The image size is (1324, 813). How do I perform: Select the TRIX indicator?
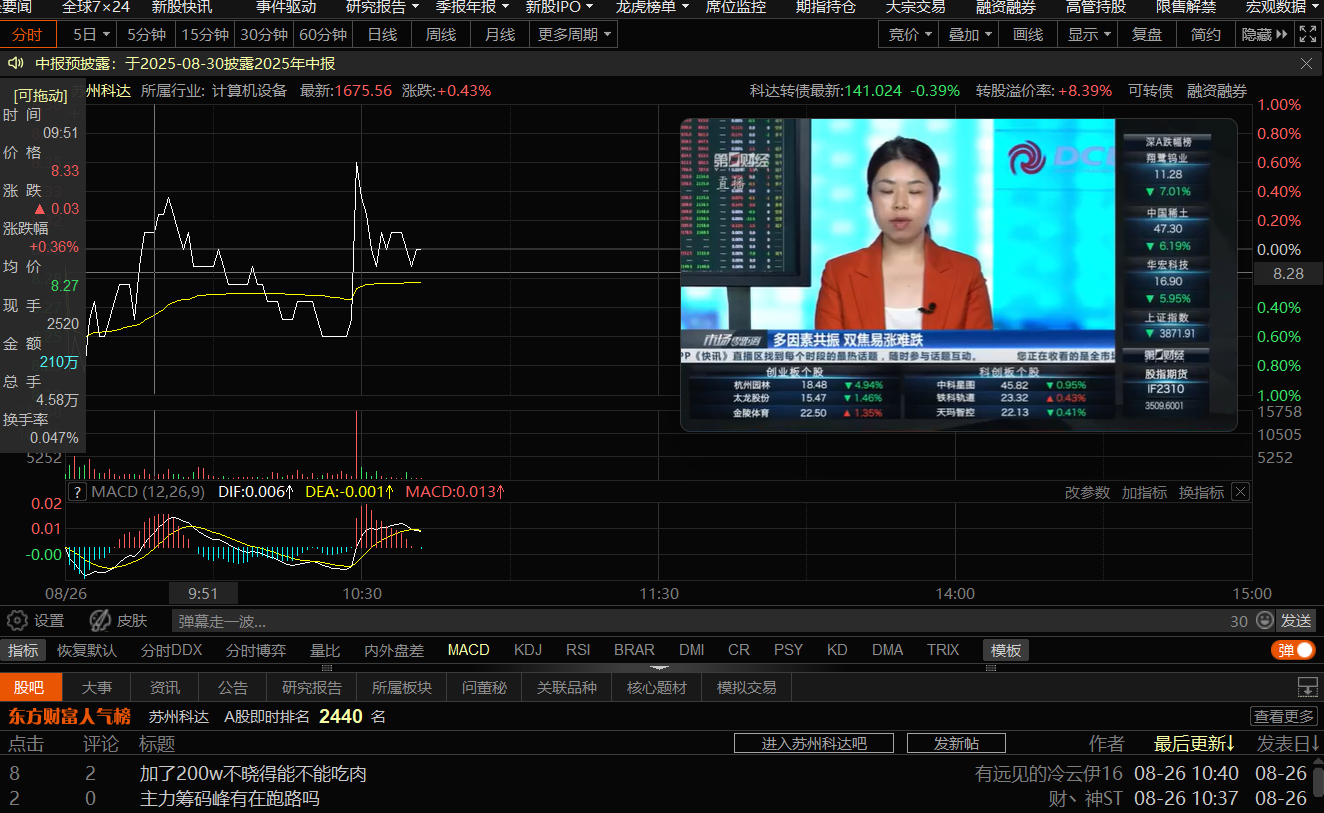point(943,650)
